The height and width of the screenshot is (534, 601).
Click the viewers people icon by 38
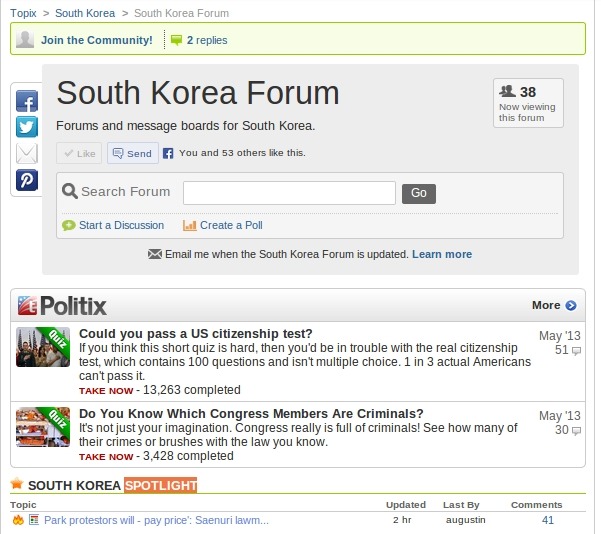pos(507,91)
